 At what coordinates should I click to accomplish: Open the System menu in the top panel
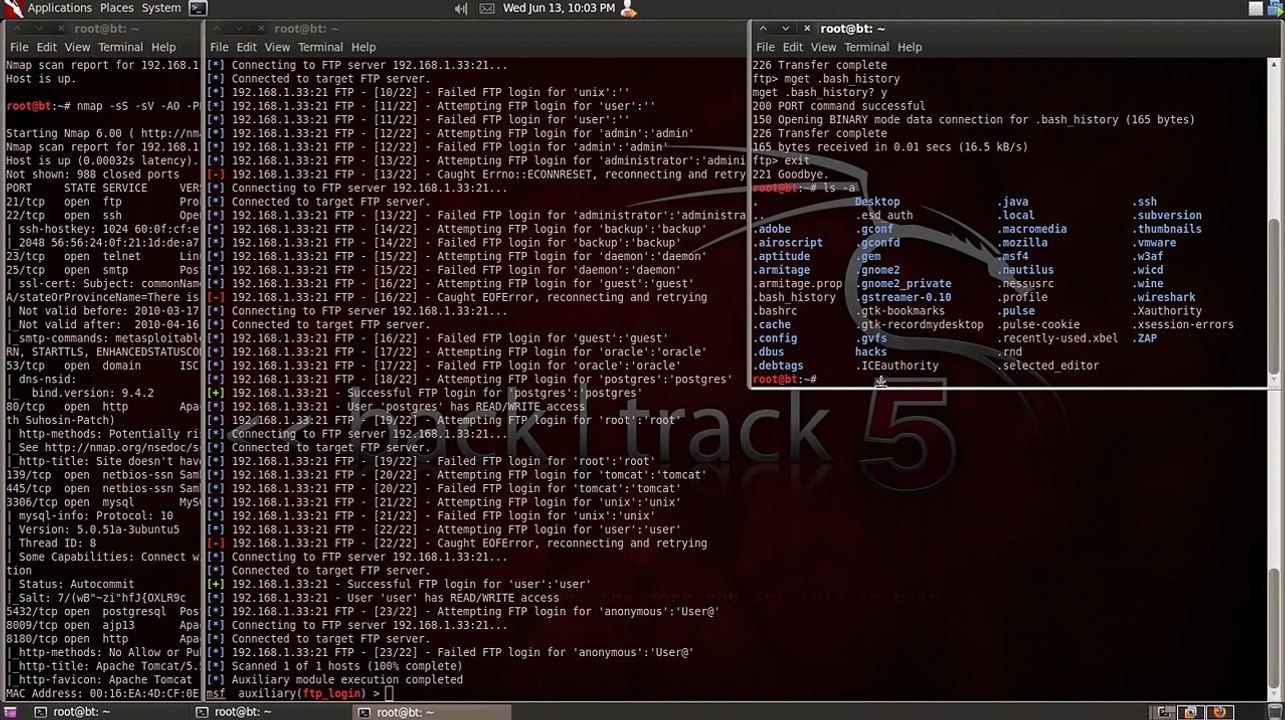point(161,8)
